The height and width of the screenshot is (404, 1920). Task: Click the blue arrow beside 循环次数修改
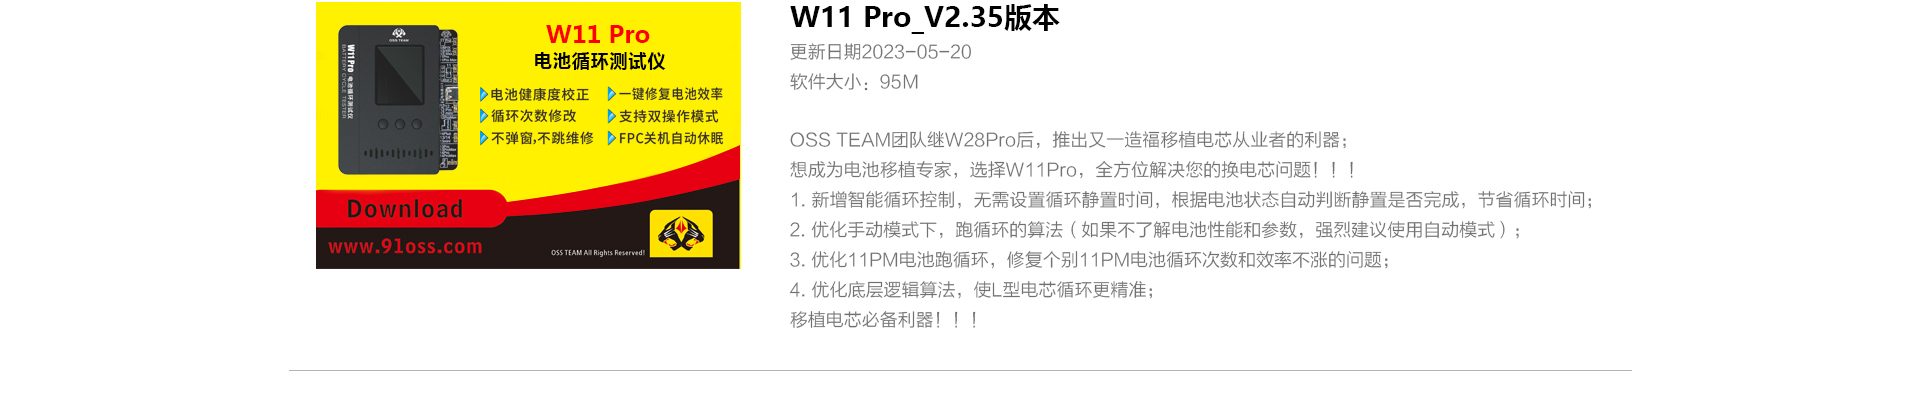click(x=484, y=116)
